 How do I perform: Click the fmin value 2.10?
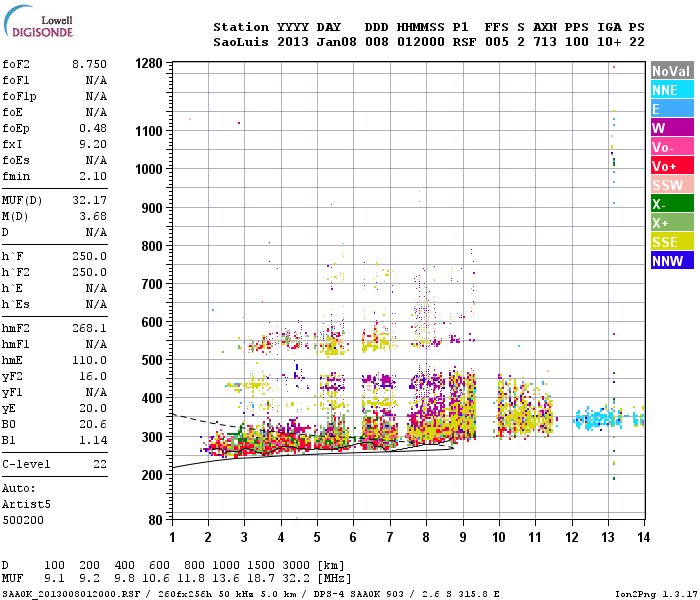[x=93, y=177]
